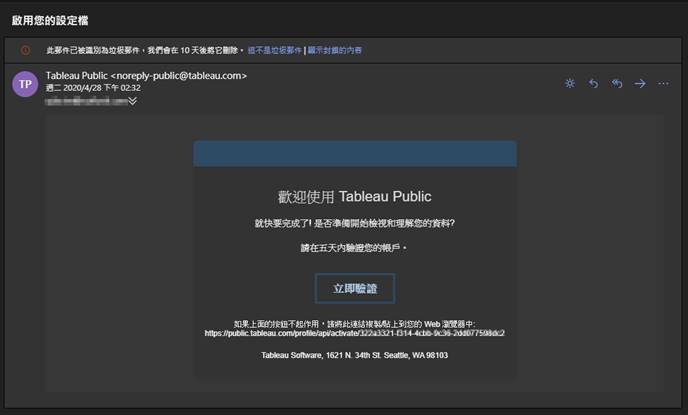
Task: Click the 立即驗證 verify button
Action: coord(355,288)
